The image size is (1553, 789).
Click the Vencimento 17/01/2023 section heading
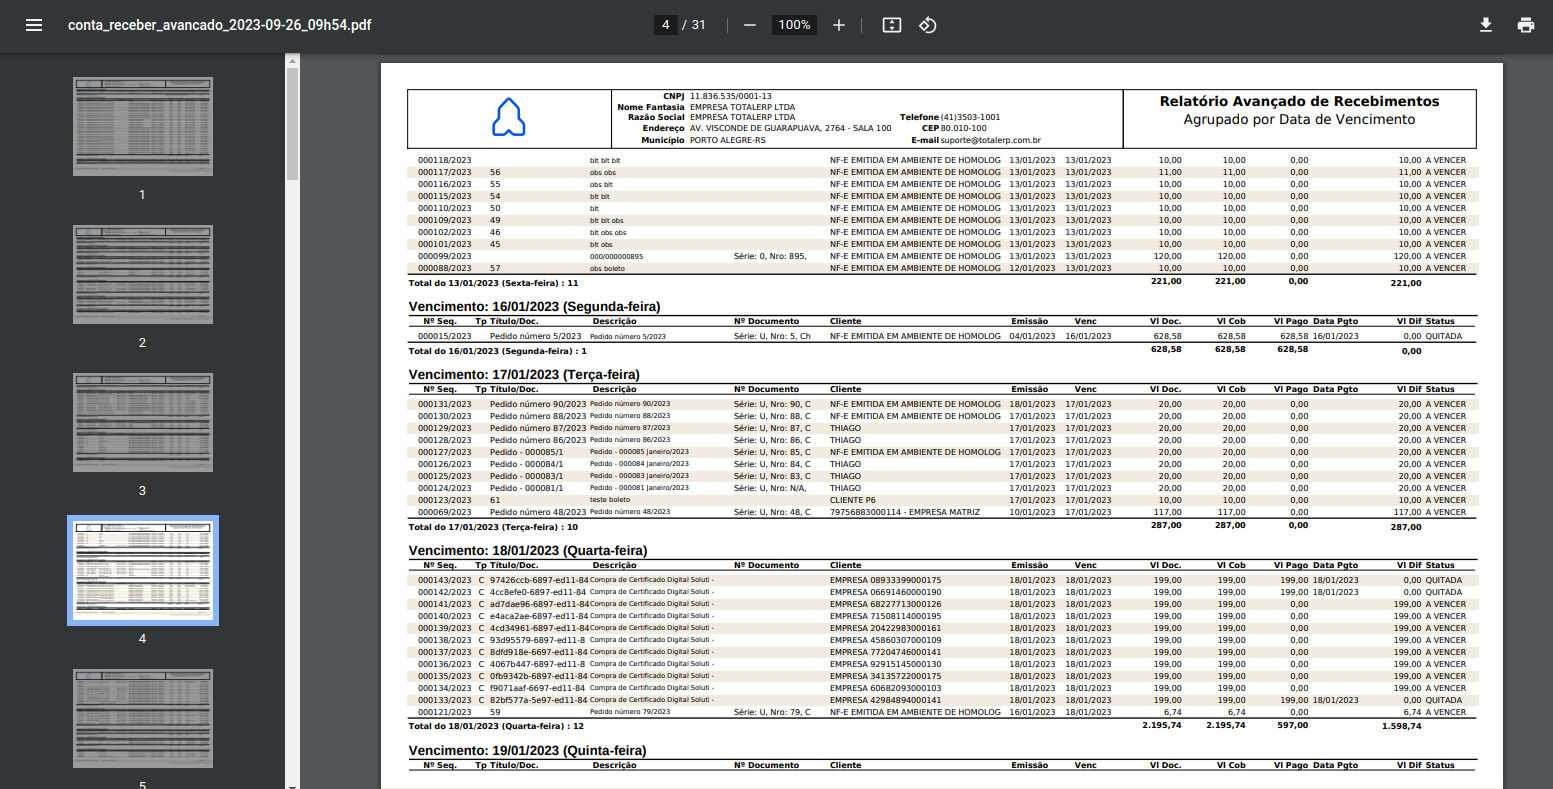tap(524, 375)
